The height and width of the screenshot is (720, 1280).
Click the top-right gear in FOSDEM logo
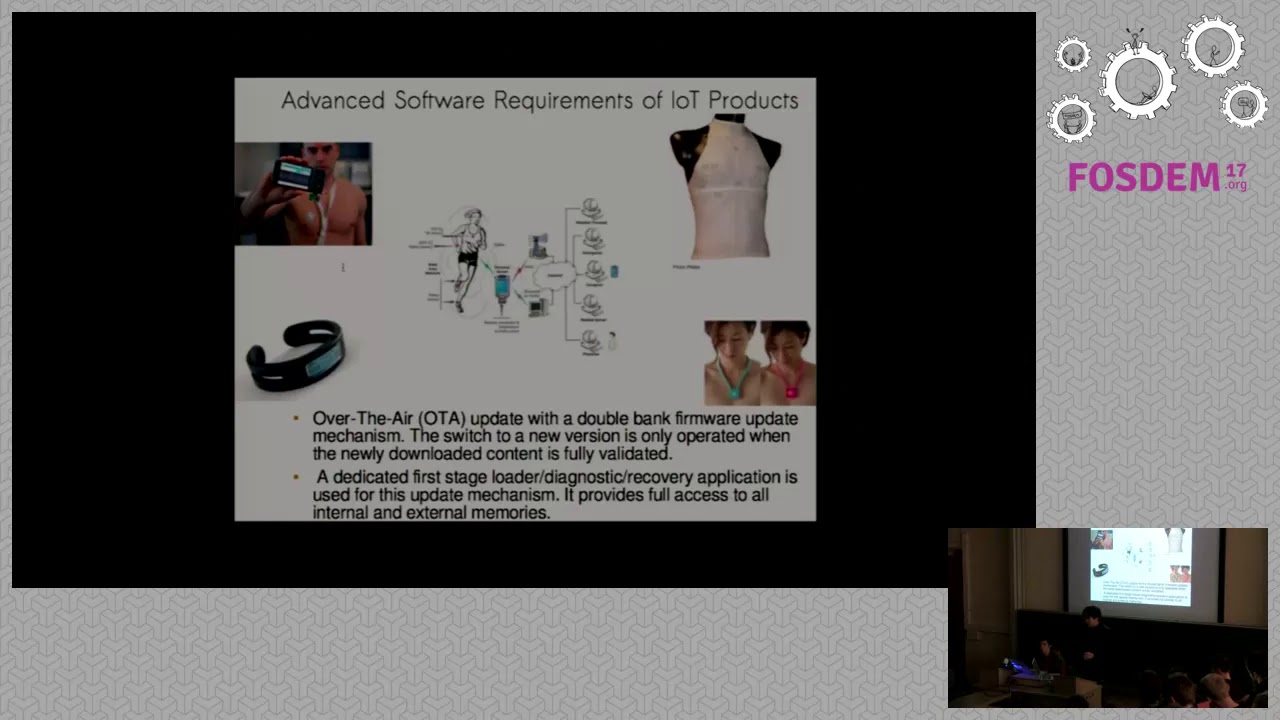point(1212,46)
